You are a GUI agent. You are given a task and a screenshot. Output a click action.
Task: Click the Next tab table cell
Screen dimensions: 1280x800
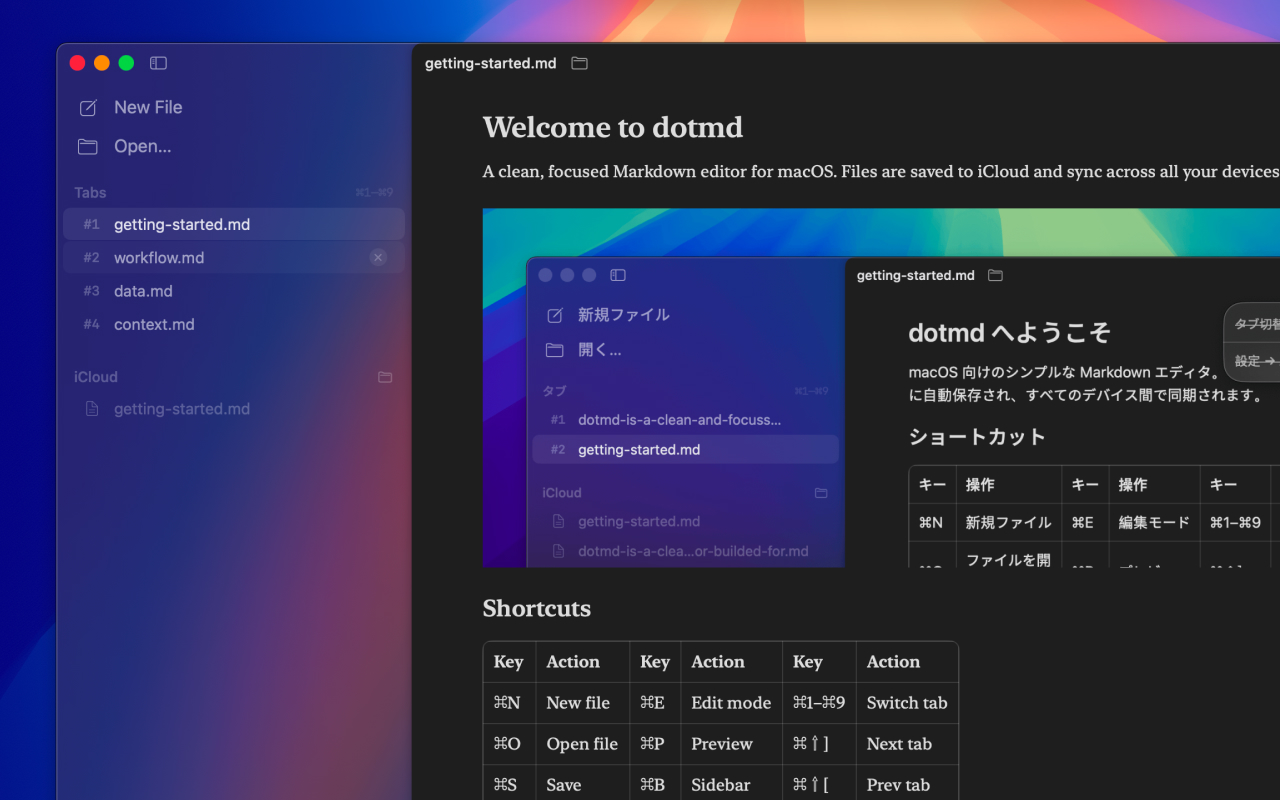pyautogui.click(x=907, y=744)
